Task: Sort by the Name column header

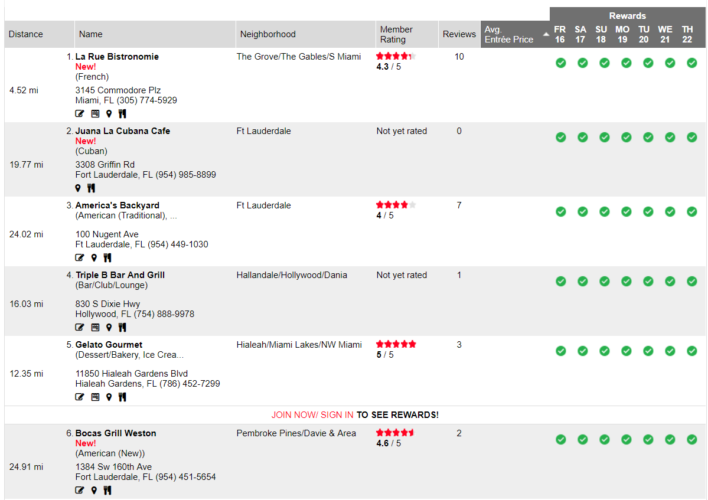Action: click(x=90, y=34)
